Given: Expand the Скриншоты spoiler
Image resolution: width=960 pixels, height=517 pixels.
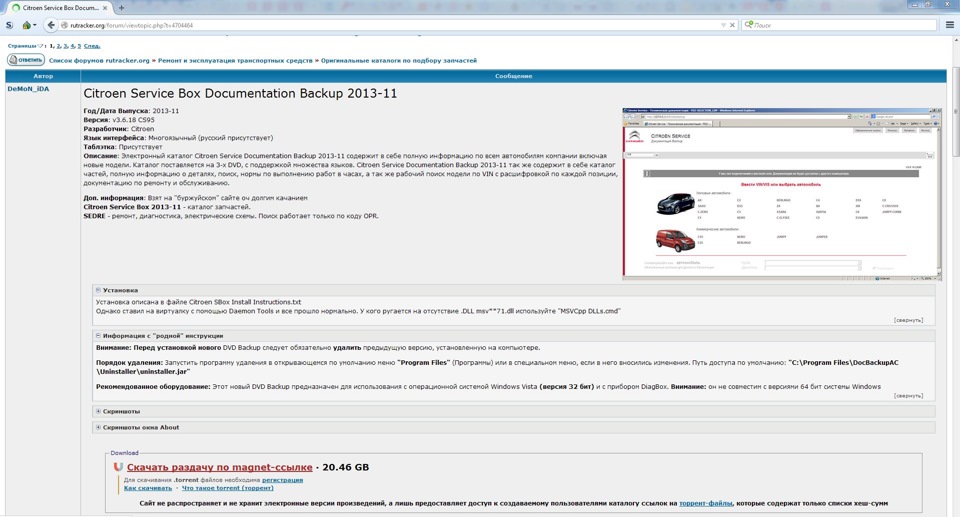Looking at the screenshot, I should (x=118, y=411).
